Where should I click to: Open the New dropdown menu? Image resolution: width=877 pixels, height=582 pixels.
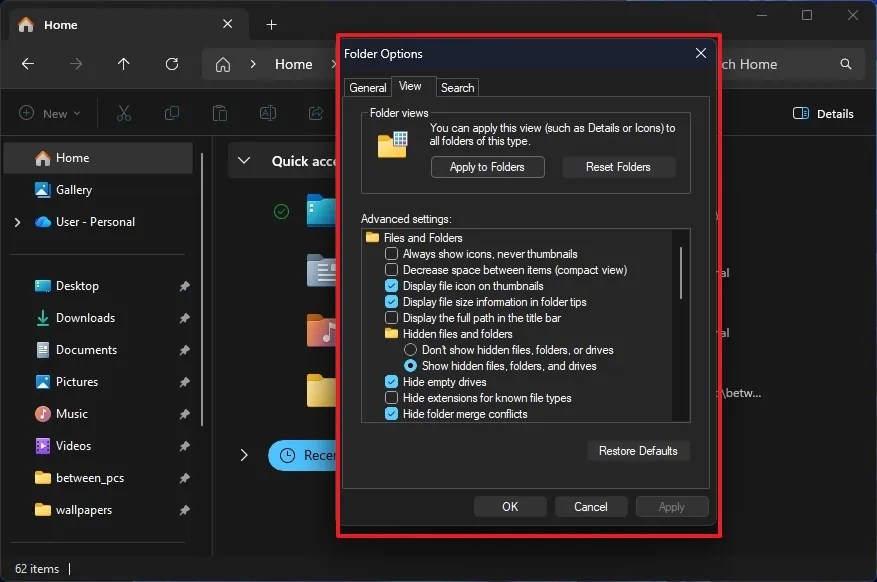click(x=49, y=113)
